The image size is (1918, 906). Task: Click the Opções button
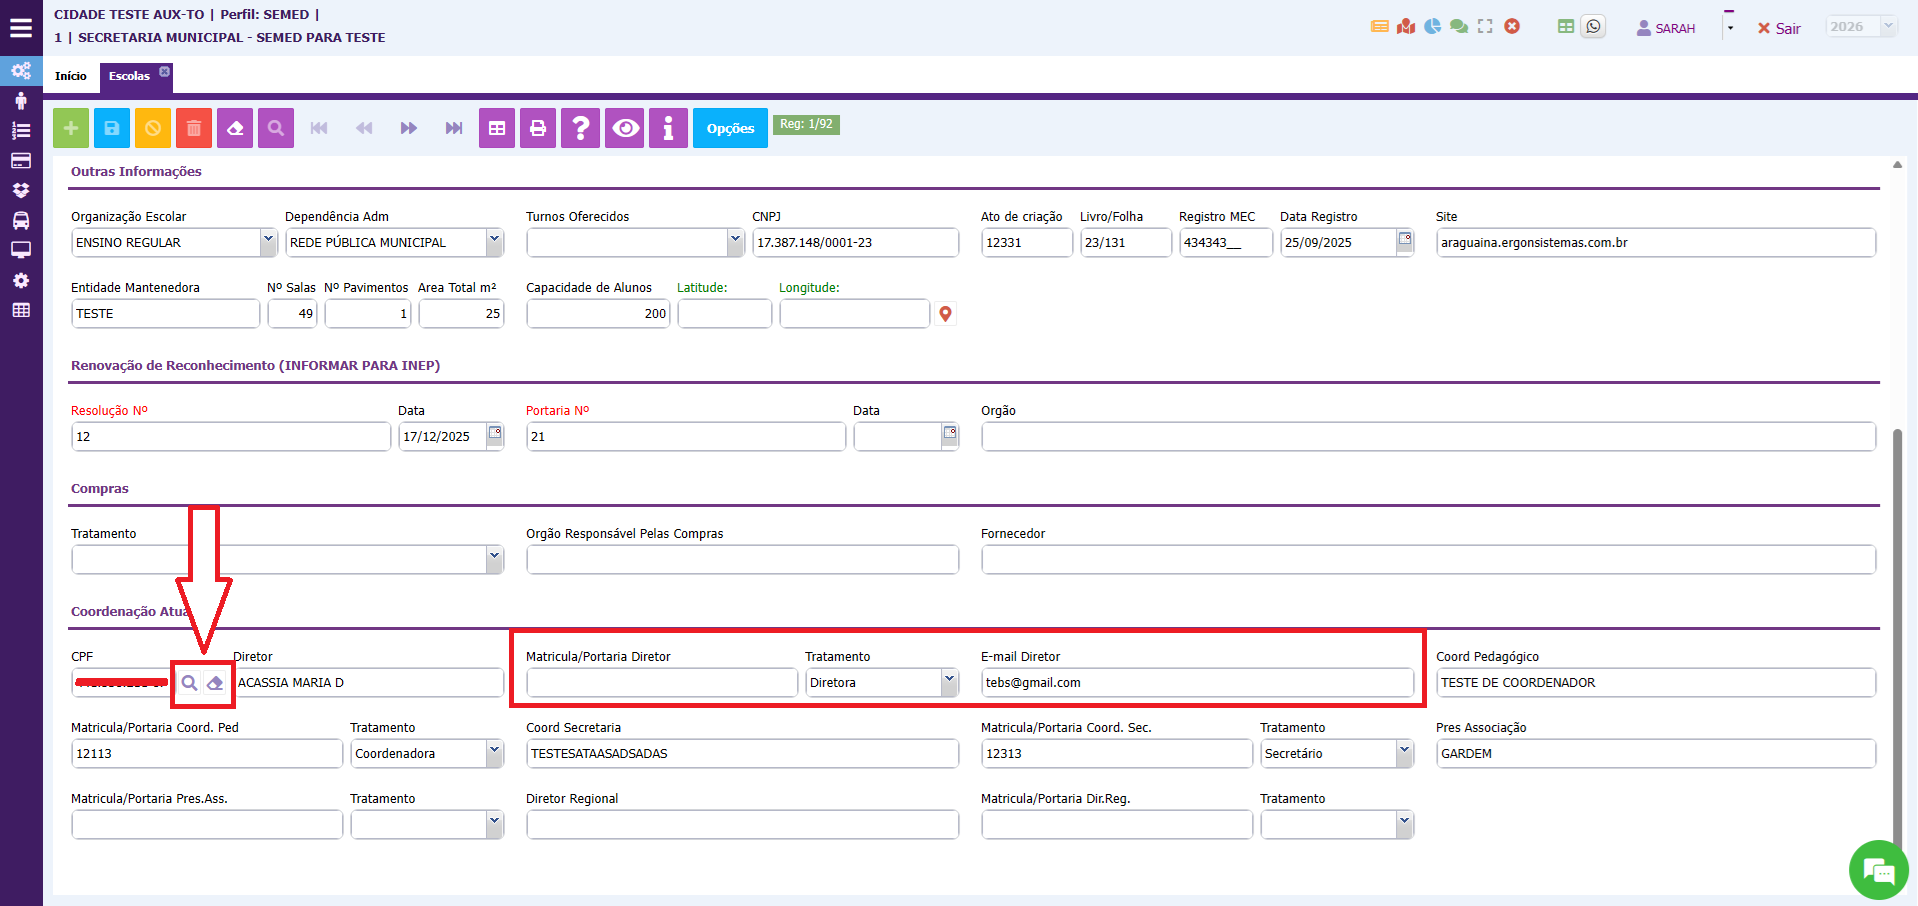(730, 128)
